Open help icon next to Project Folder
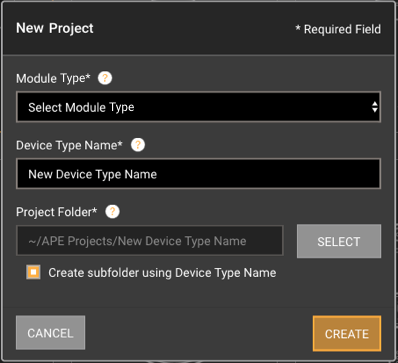Screen dimensions: 398x363 tap(112, 211)
